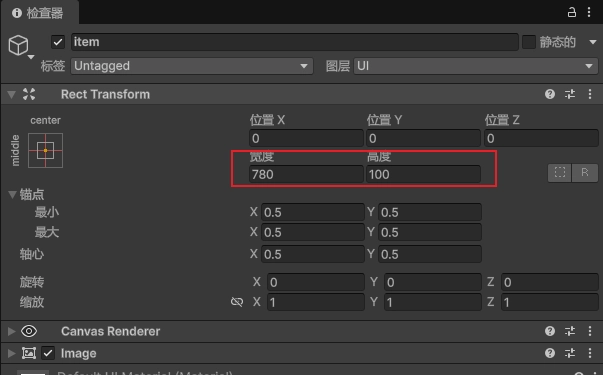Toggle raw edit mode R button
This screenshot has width=603, height=375.
[x=585, y=172]
